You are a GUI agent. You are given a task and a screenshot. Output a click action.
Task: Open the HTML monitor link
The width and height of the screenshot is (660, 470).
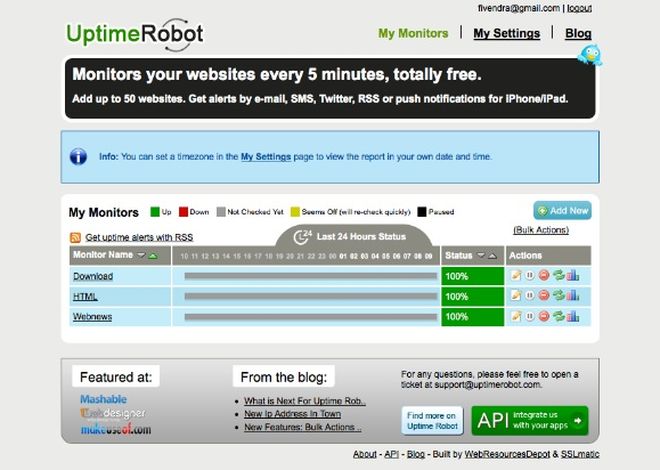pyautogui.click(x=85, y=296)
